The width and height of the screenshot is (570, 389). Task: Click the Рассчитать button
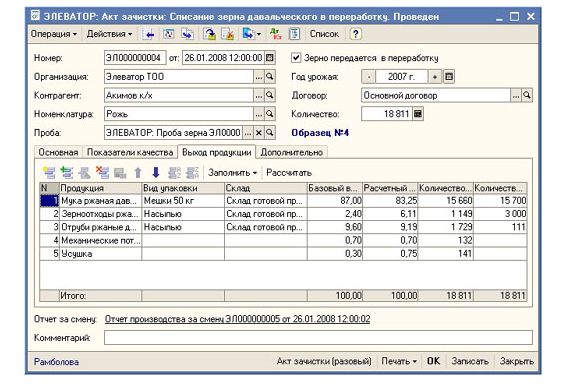pos(289,173)
